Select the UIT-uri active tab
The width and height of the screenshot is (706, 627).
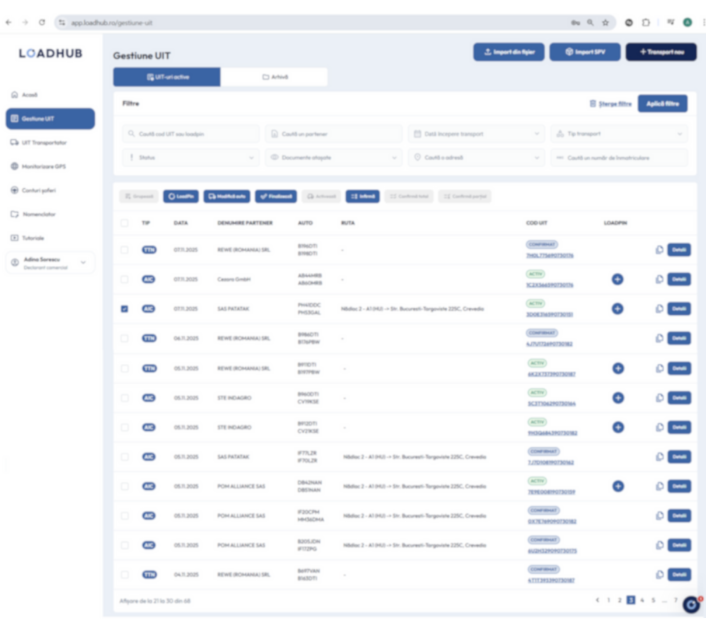(x=167, y=77)
